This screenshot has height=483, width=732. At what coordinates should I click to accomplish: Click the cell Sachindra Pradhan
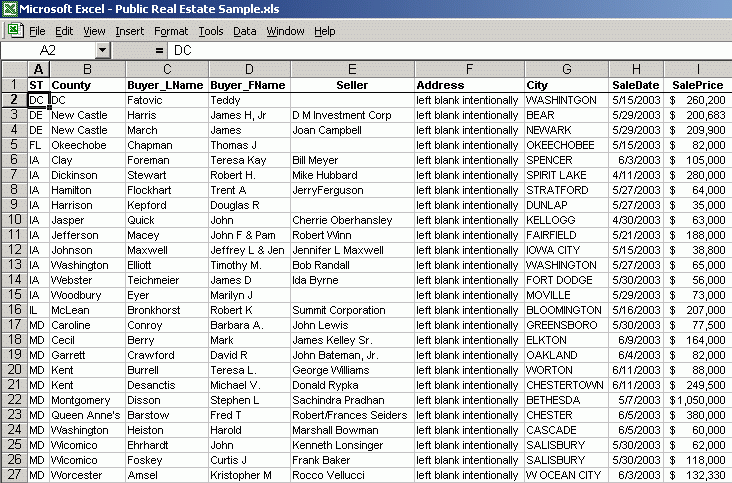coord(352,400)
